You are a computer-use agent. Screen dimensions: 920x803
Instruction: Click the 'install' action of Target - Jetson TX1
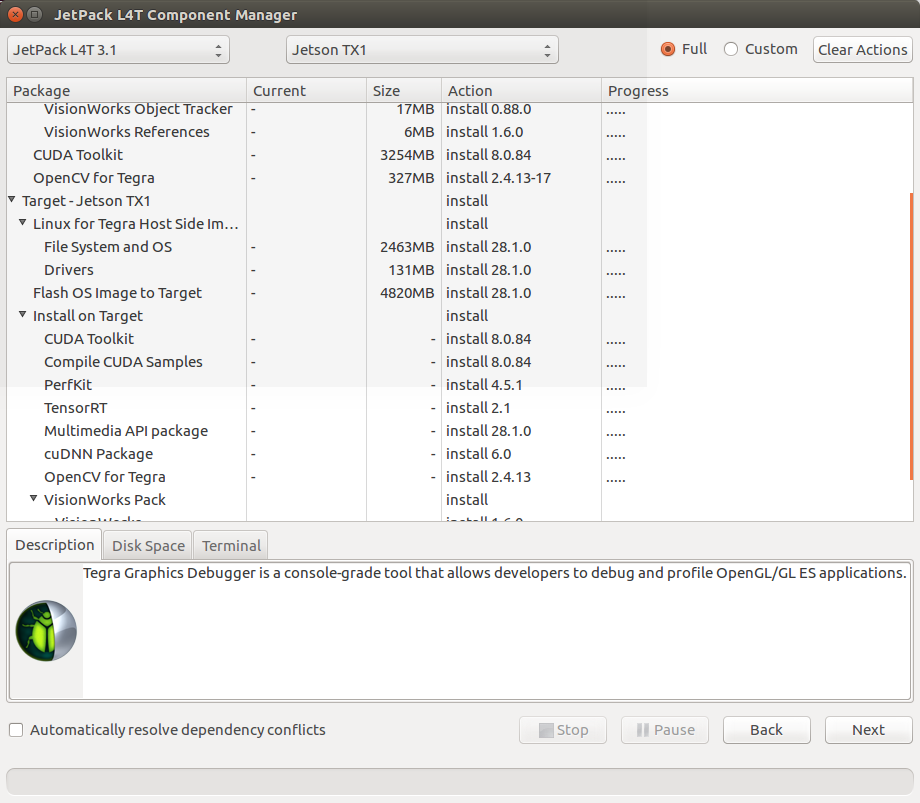coord(466,201)
